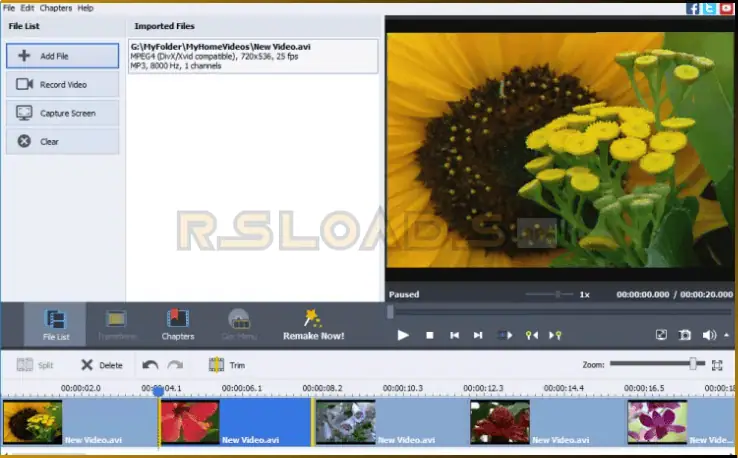The height and width of the screenshot is (458, 738).
Task: Fit the timeline with zoom-to-fit icon
Action: tap(717, 365)
